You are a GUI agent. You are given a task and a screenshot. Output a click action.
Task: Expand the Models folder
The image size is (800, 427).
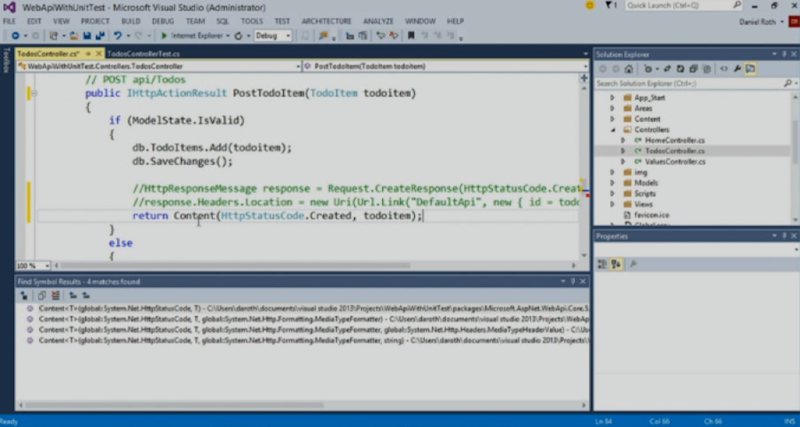(612, 183)
